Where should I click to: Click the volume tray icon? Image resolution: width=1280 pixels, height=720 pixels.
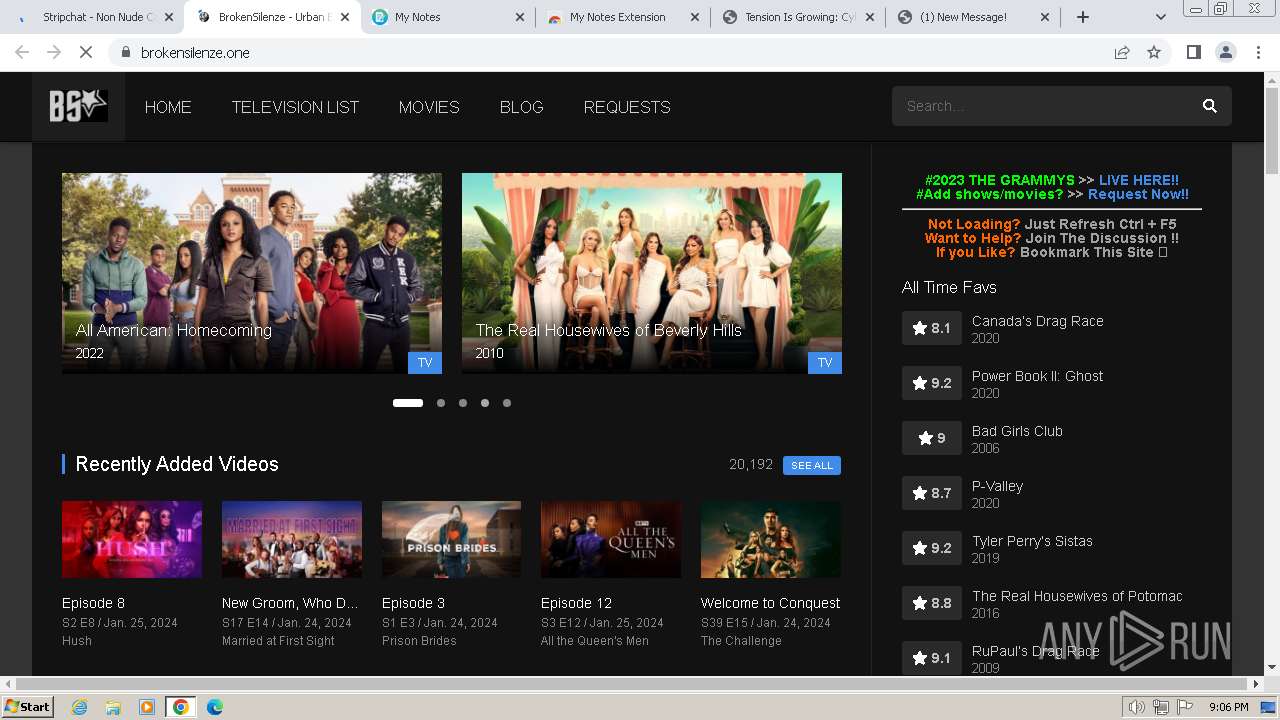pyautogui.click(x=1136, y=707)
